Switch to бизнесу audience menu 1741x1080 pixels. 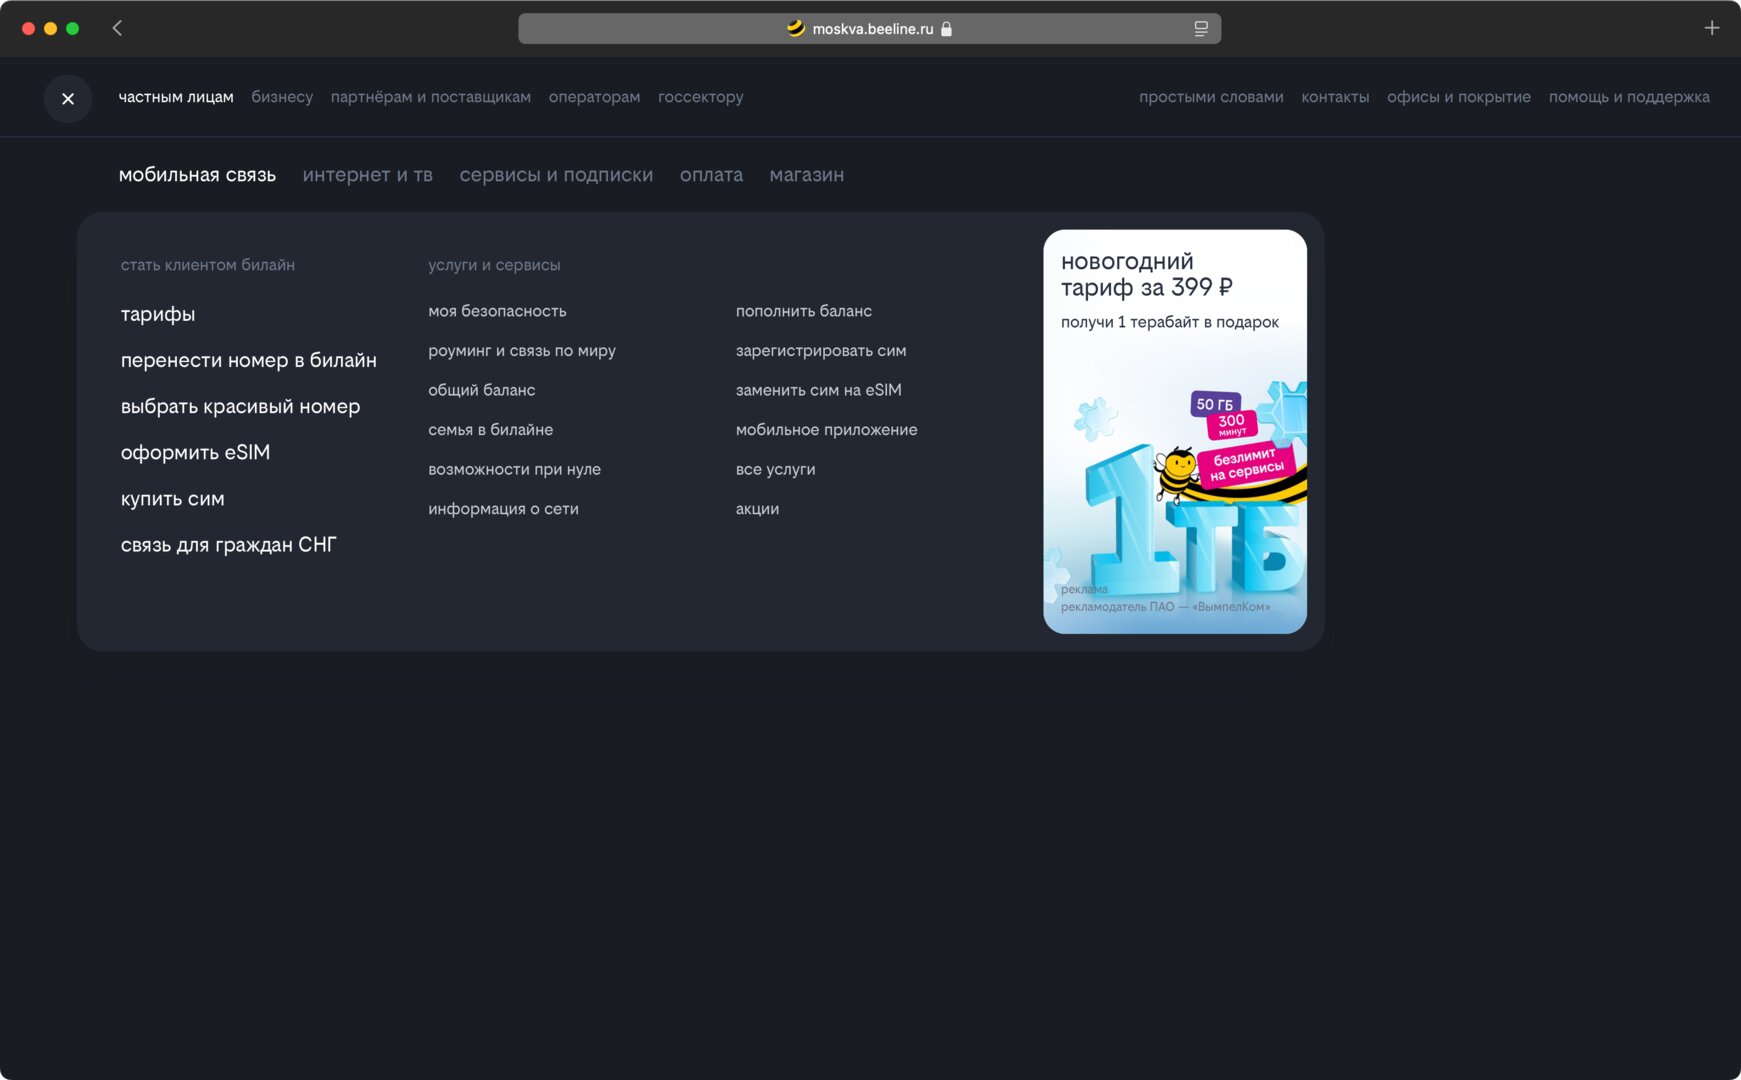[x=282, y=97]
